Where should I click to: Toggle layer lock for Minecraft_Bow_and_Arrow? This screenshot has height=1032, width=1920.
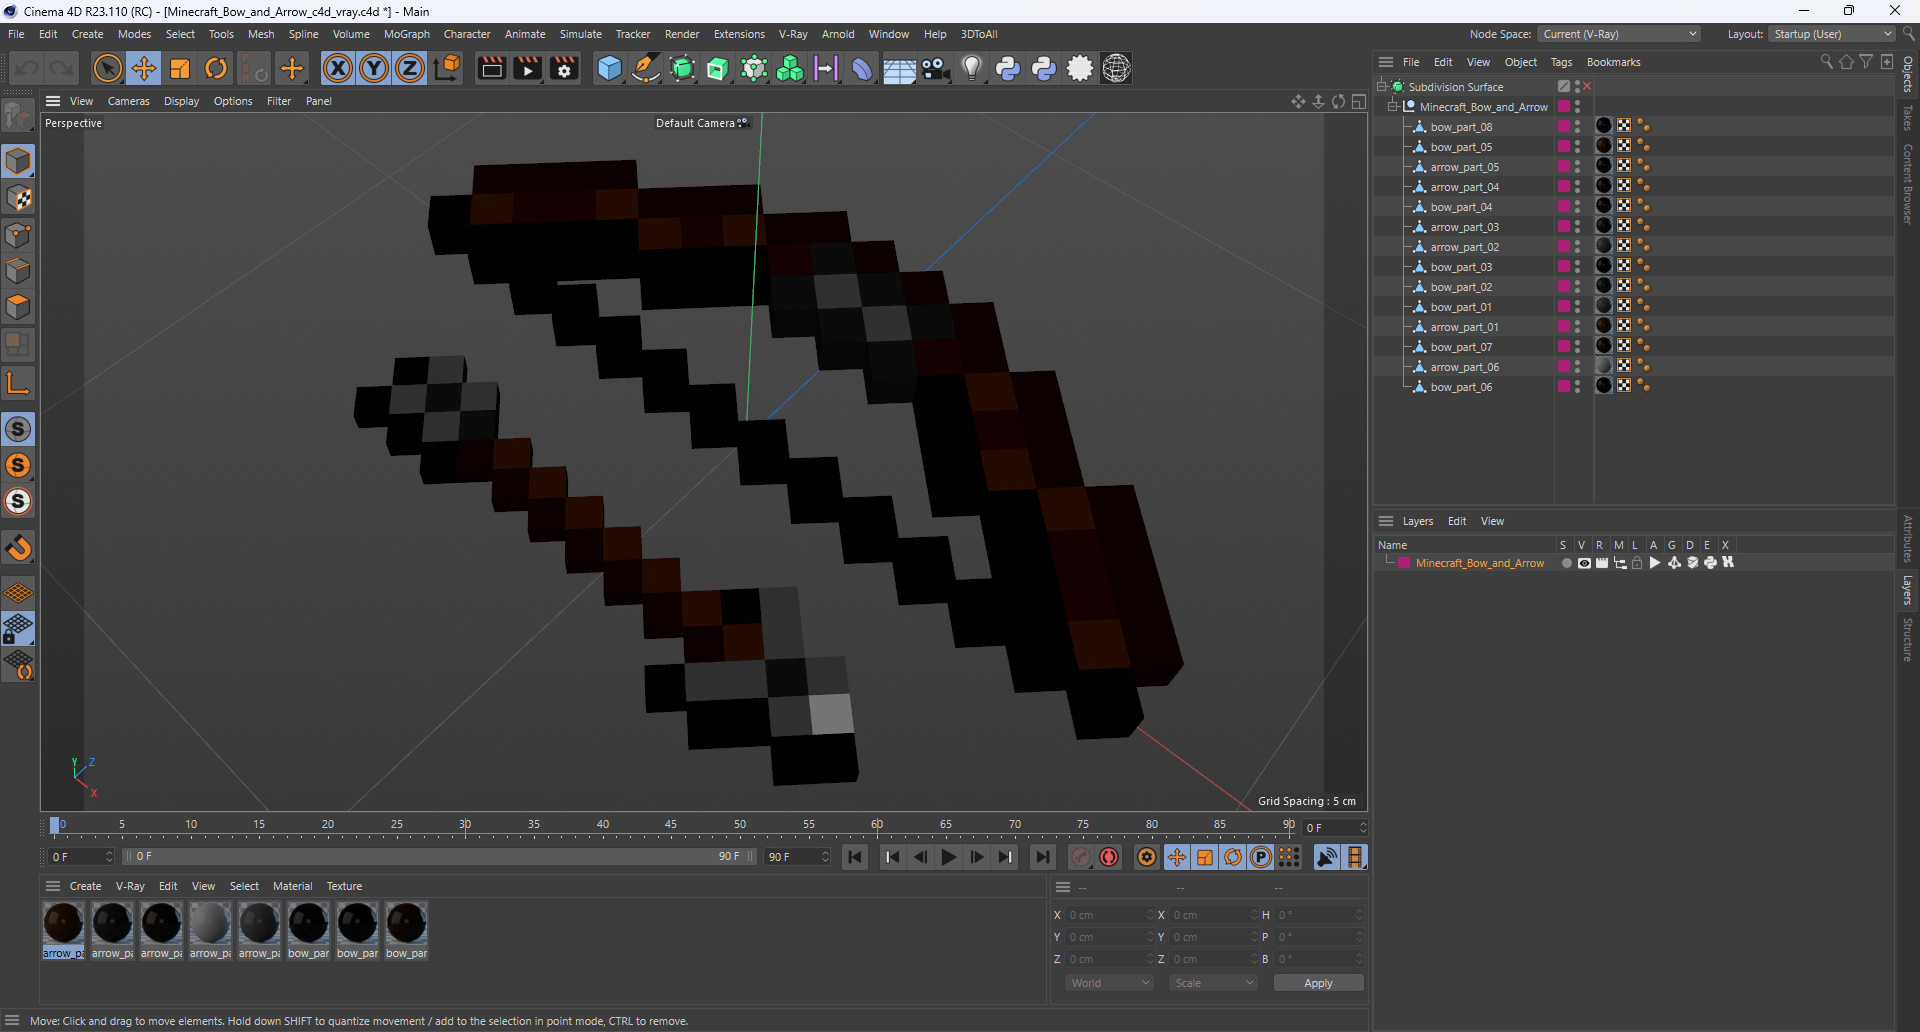pos(1637,563)
